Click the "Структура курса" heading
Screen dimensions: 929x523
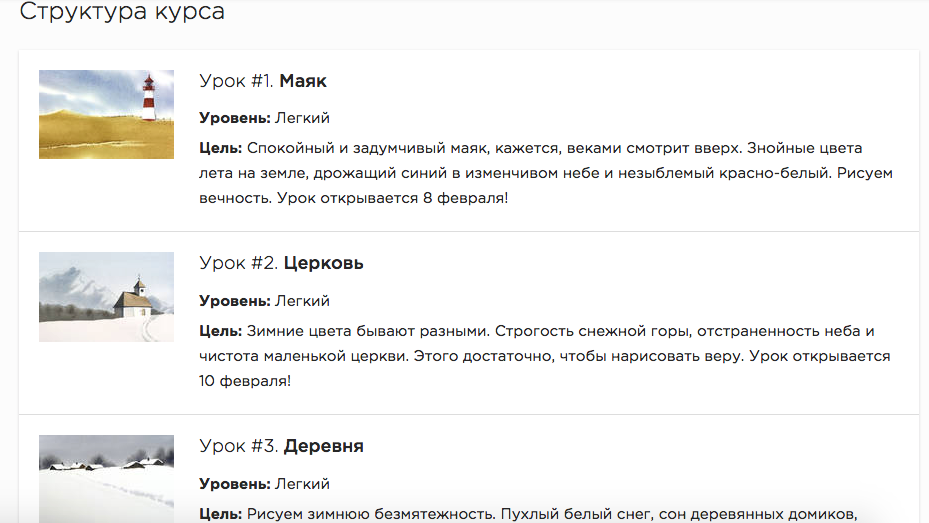tap(122, 13)
